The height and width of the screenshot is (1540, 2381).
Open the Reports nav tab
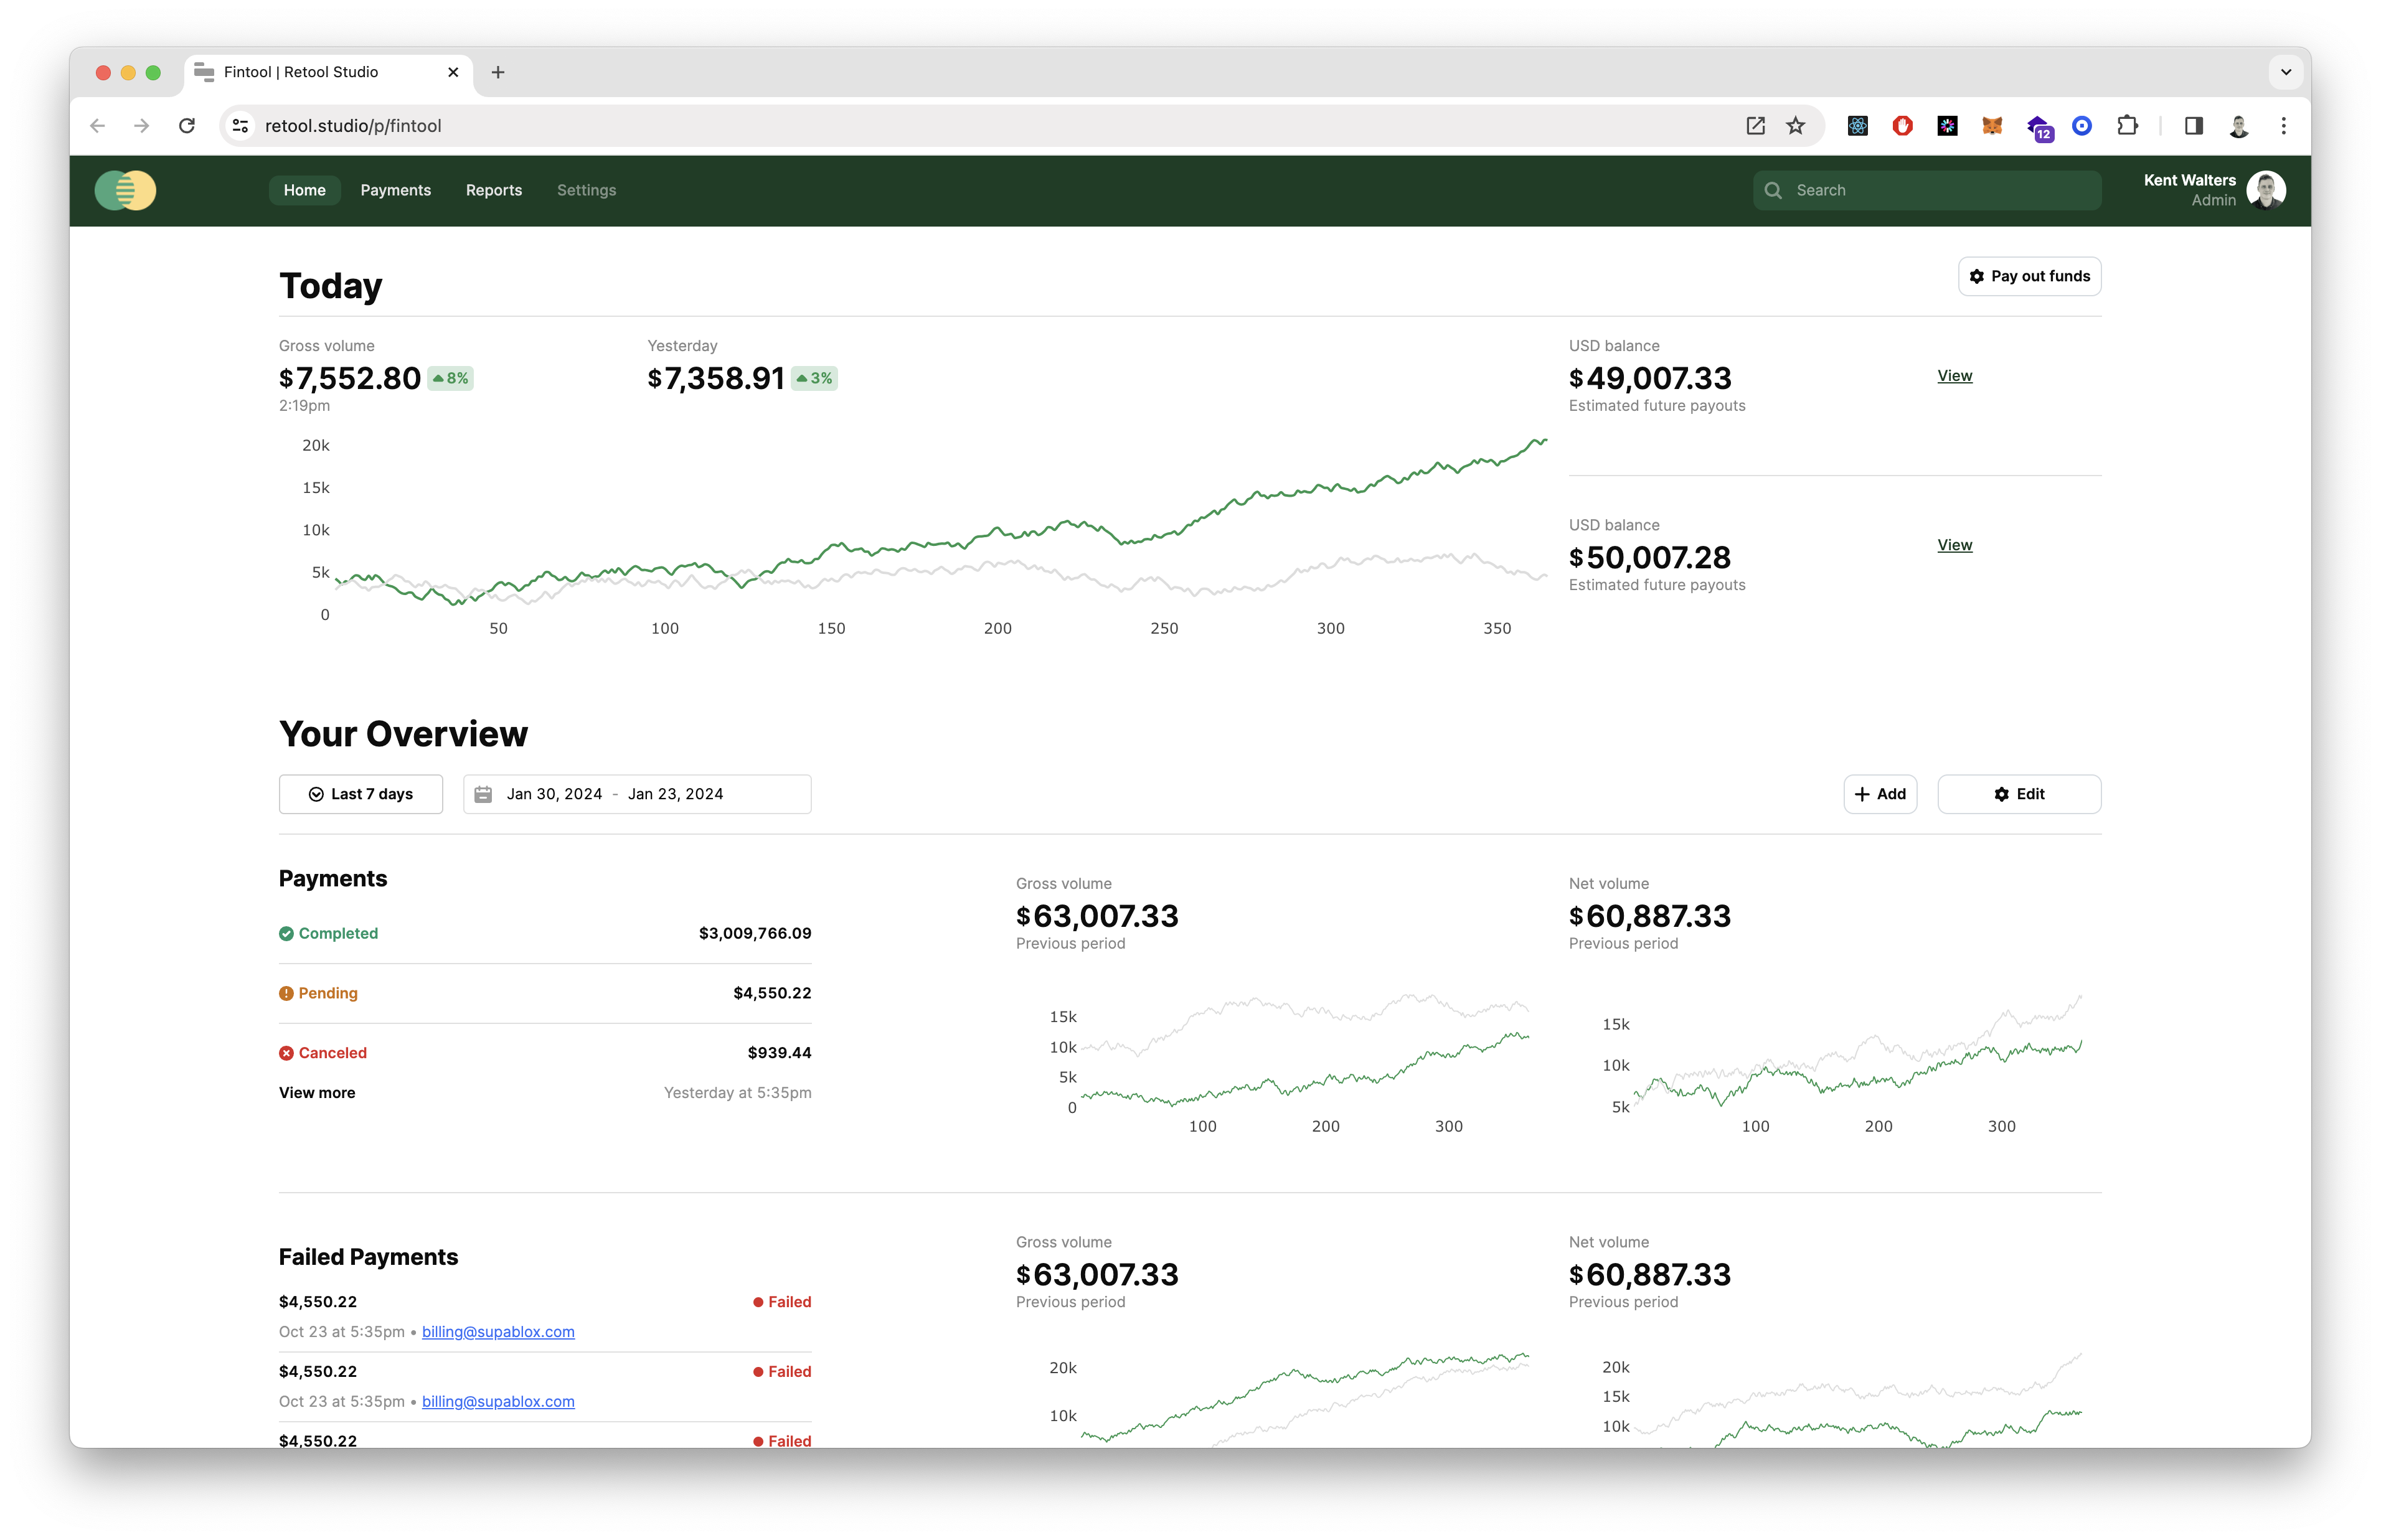click(494, 190)
